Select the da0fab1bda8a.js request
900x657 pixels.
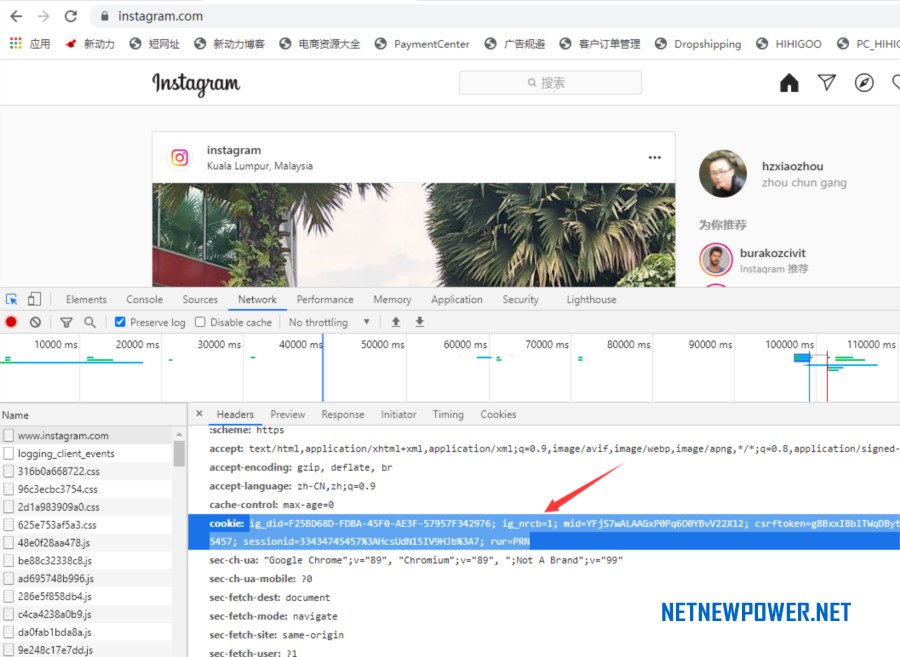tap(86, 632)
